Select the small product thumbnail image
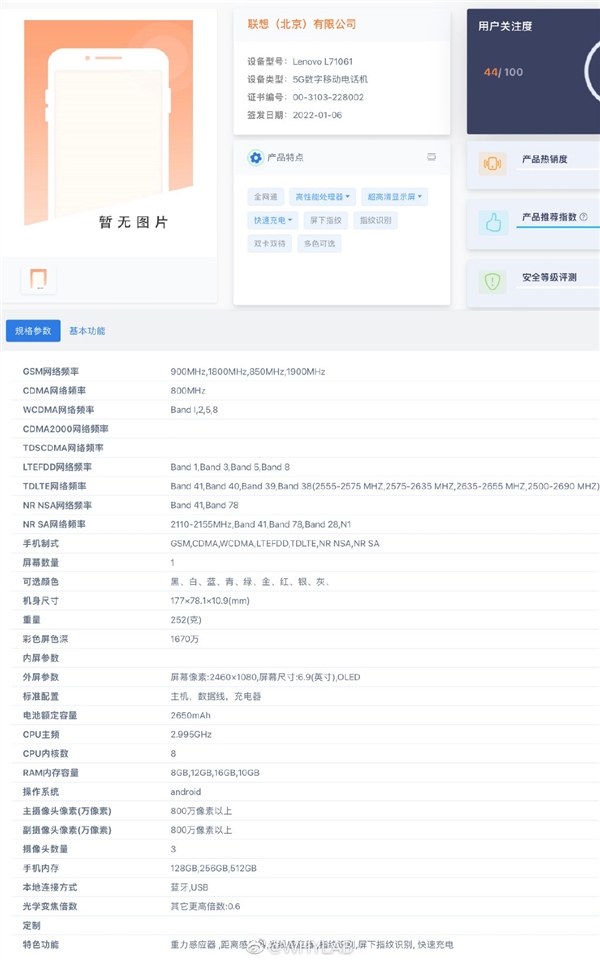The width and height of the screenshot is (600, 960). point(39,279)
